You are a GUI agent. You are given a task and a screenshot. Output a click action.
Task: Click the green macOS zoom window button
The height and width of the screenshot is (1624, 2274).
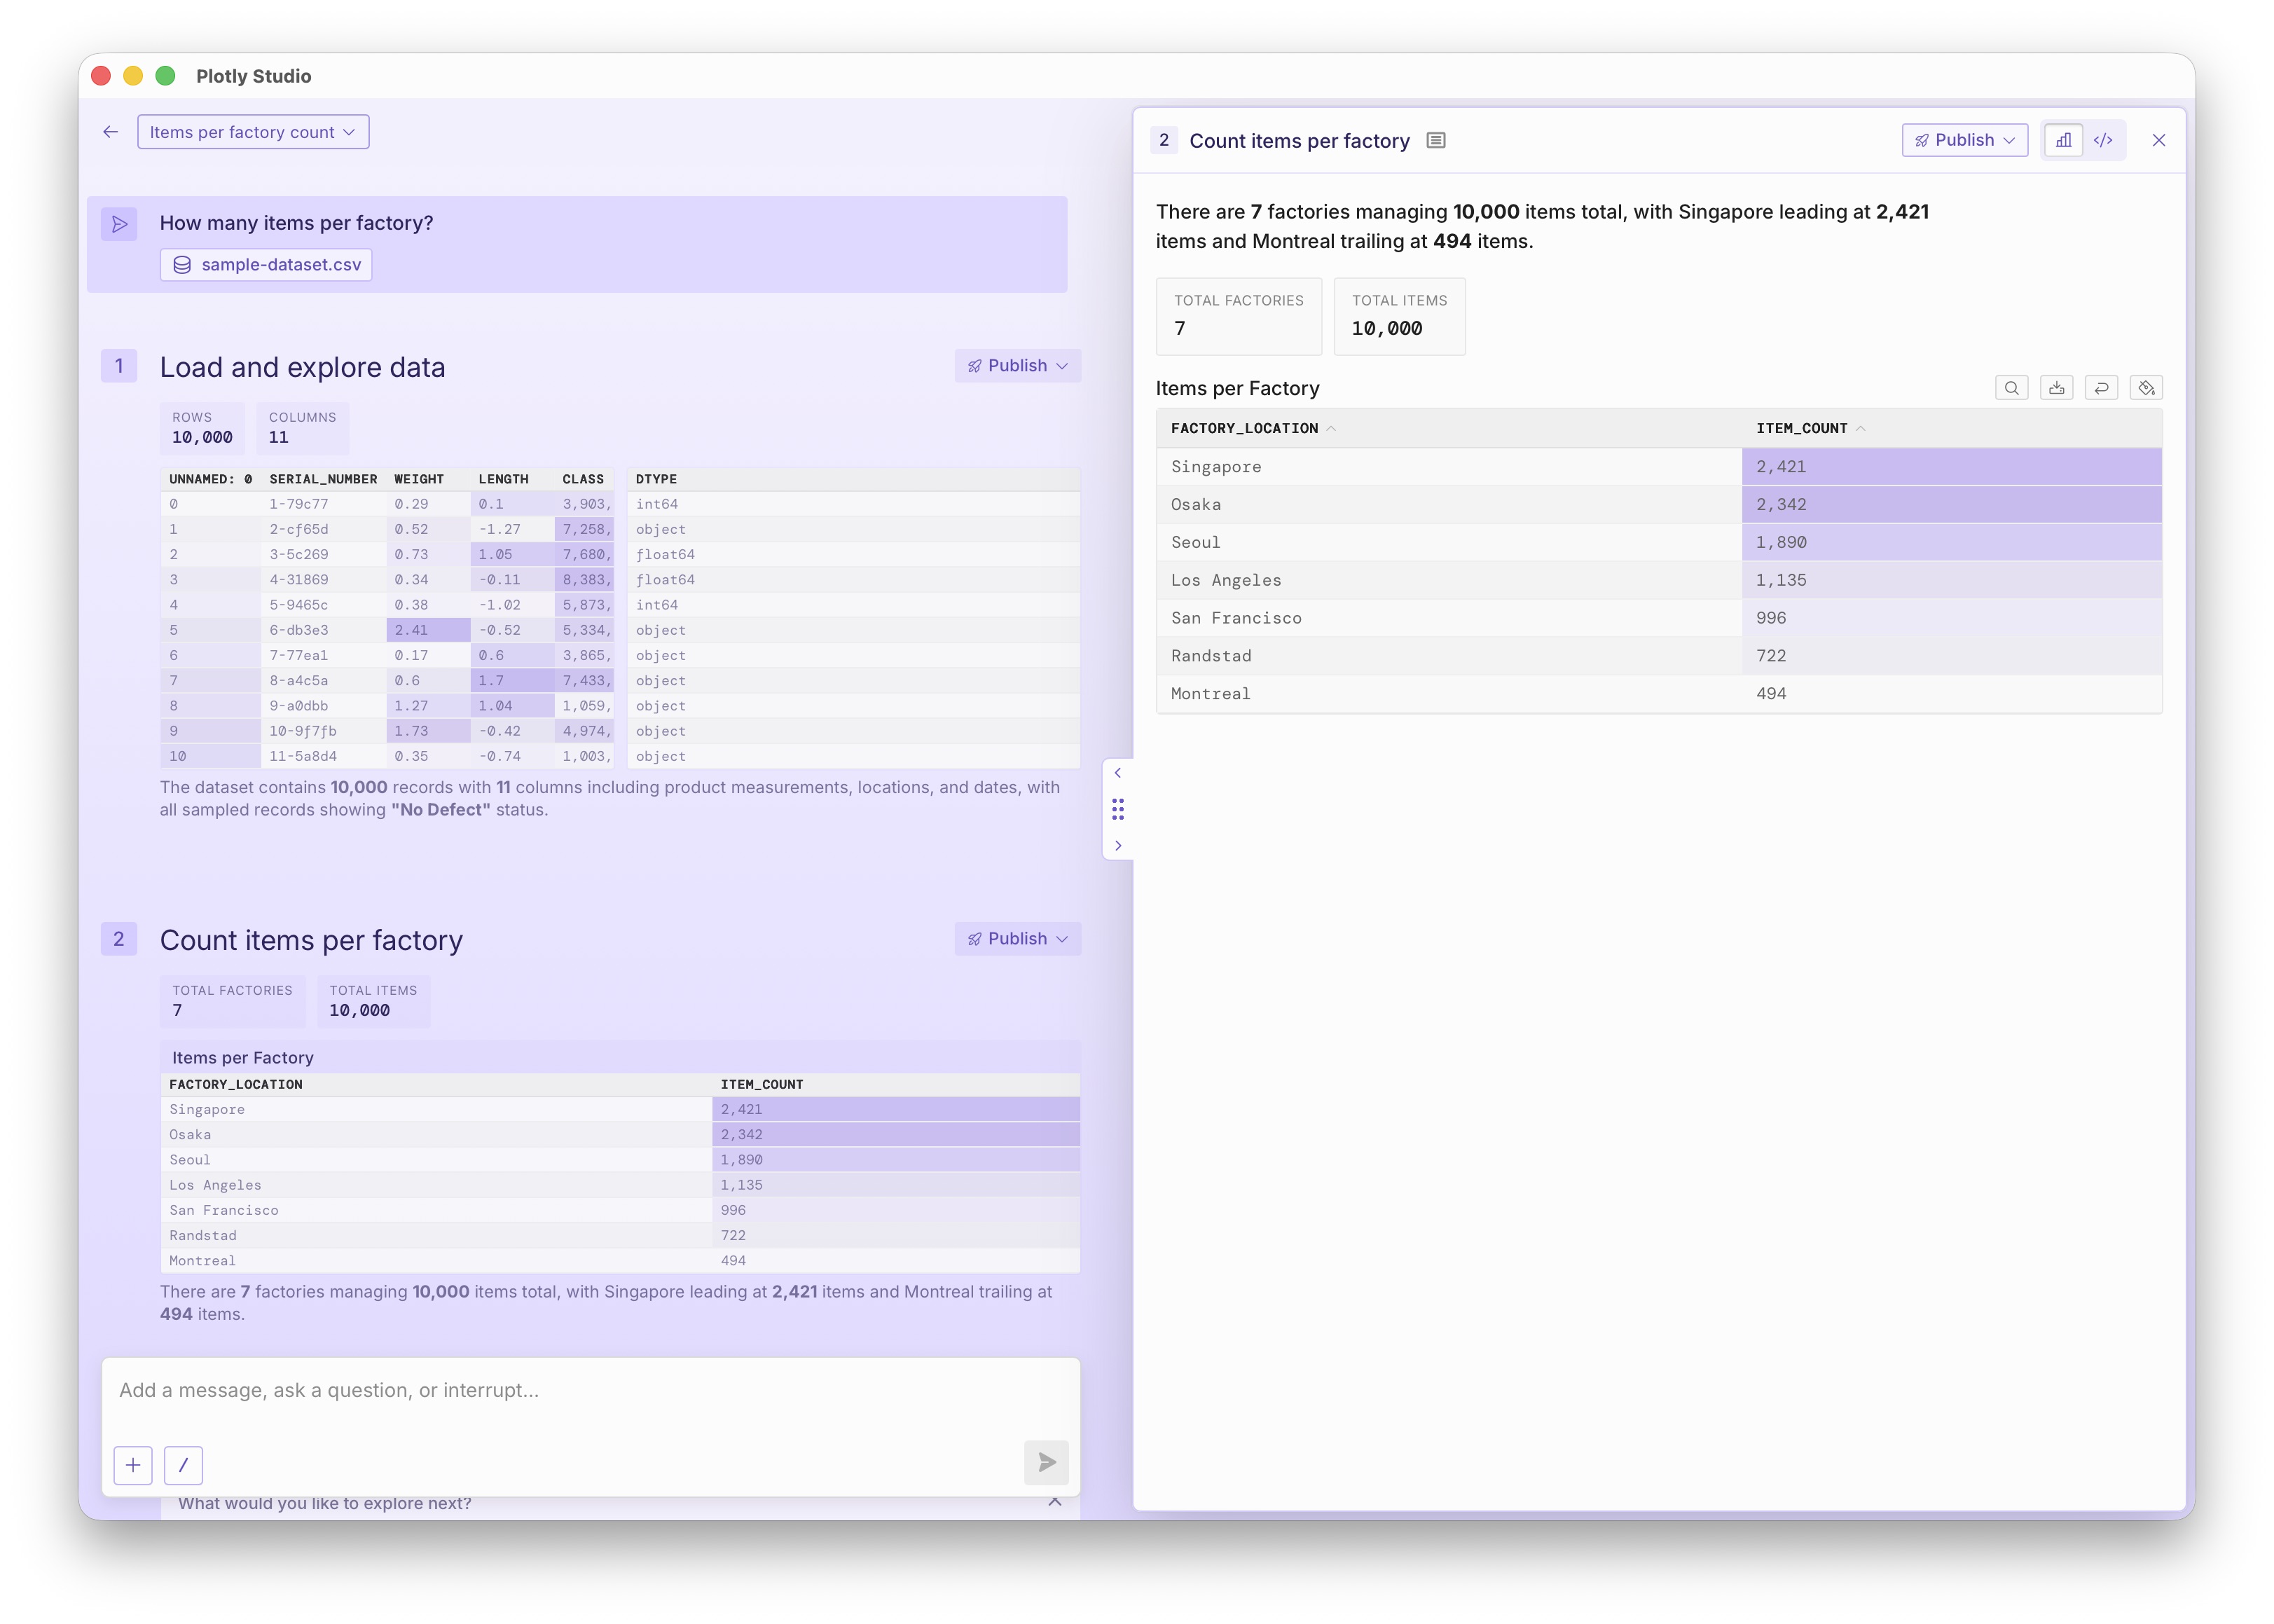166,76
